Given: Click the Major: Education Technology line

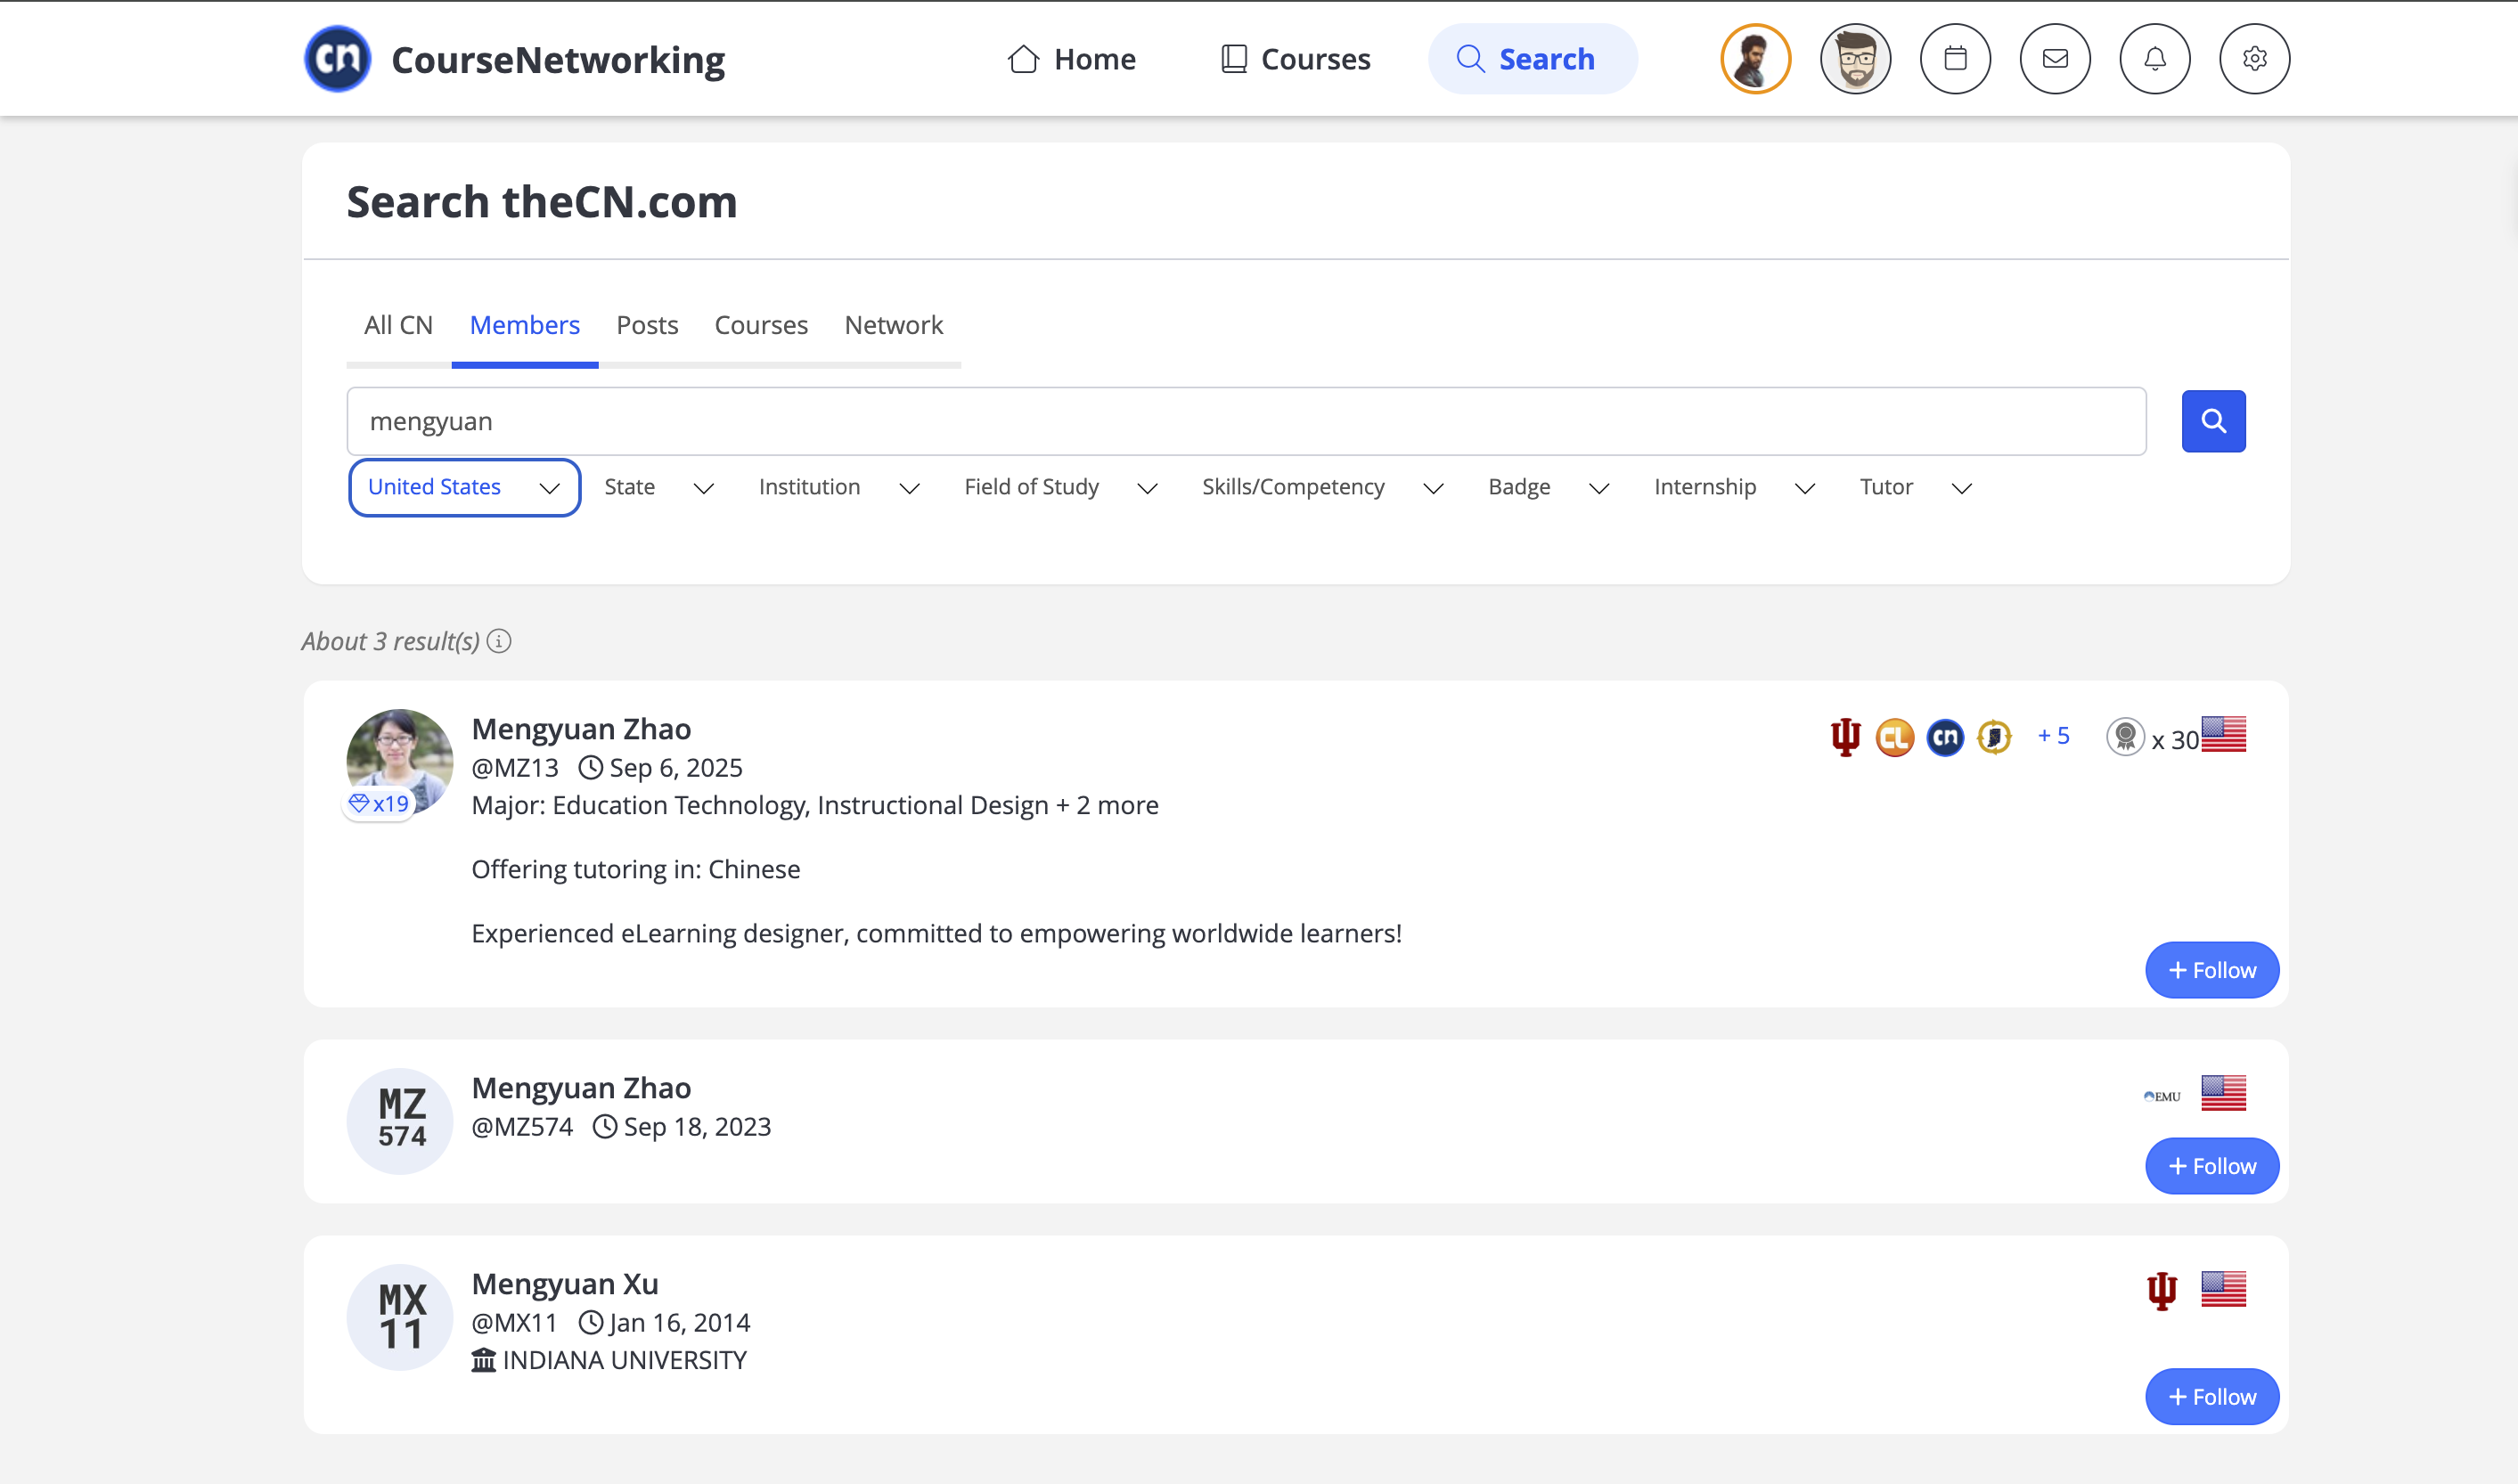Looking at the screenshot, I should pyautogui.click(x=815, y=805).
